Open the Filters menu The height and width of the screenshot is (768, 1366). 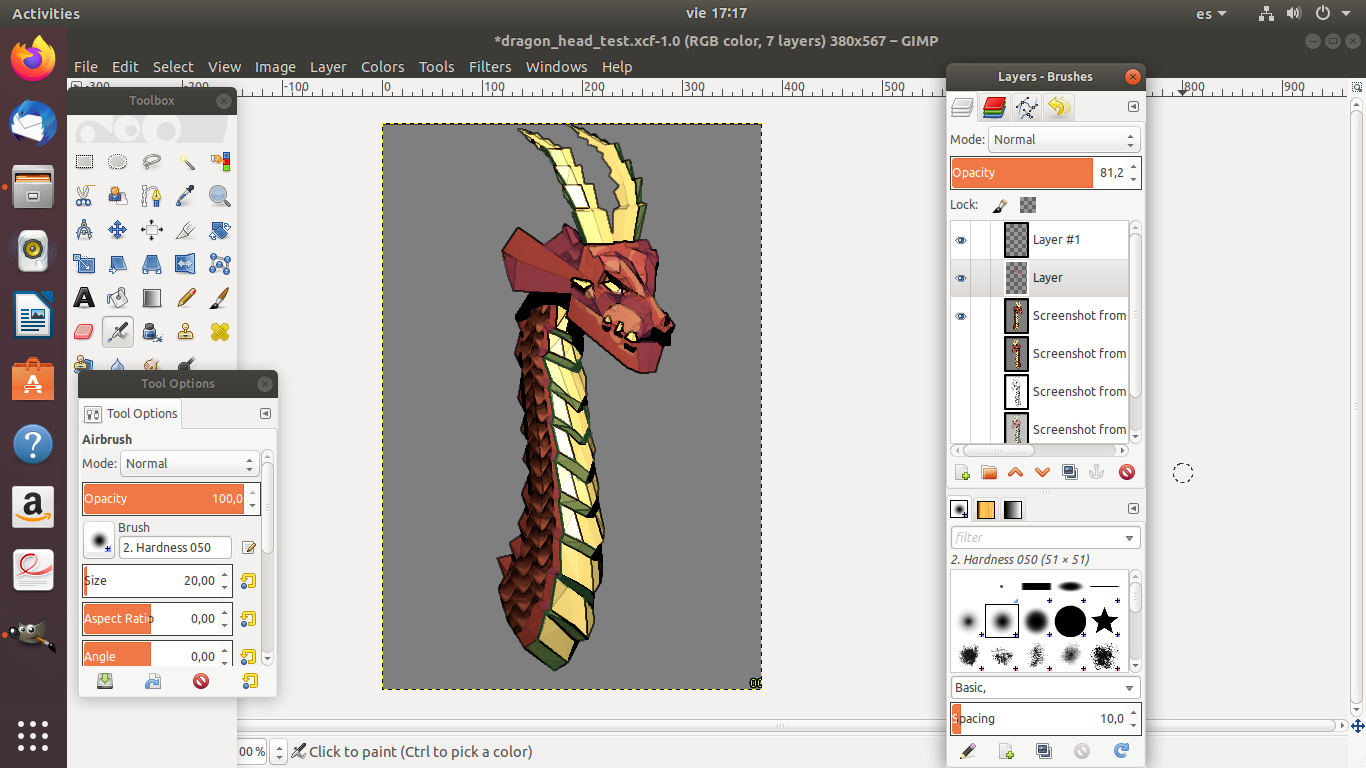pyautogui.click(x=490, y=67)
